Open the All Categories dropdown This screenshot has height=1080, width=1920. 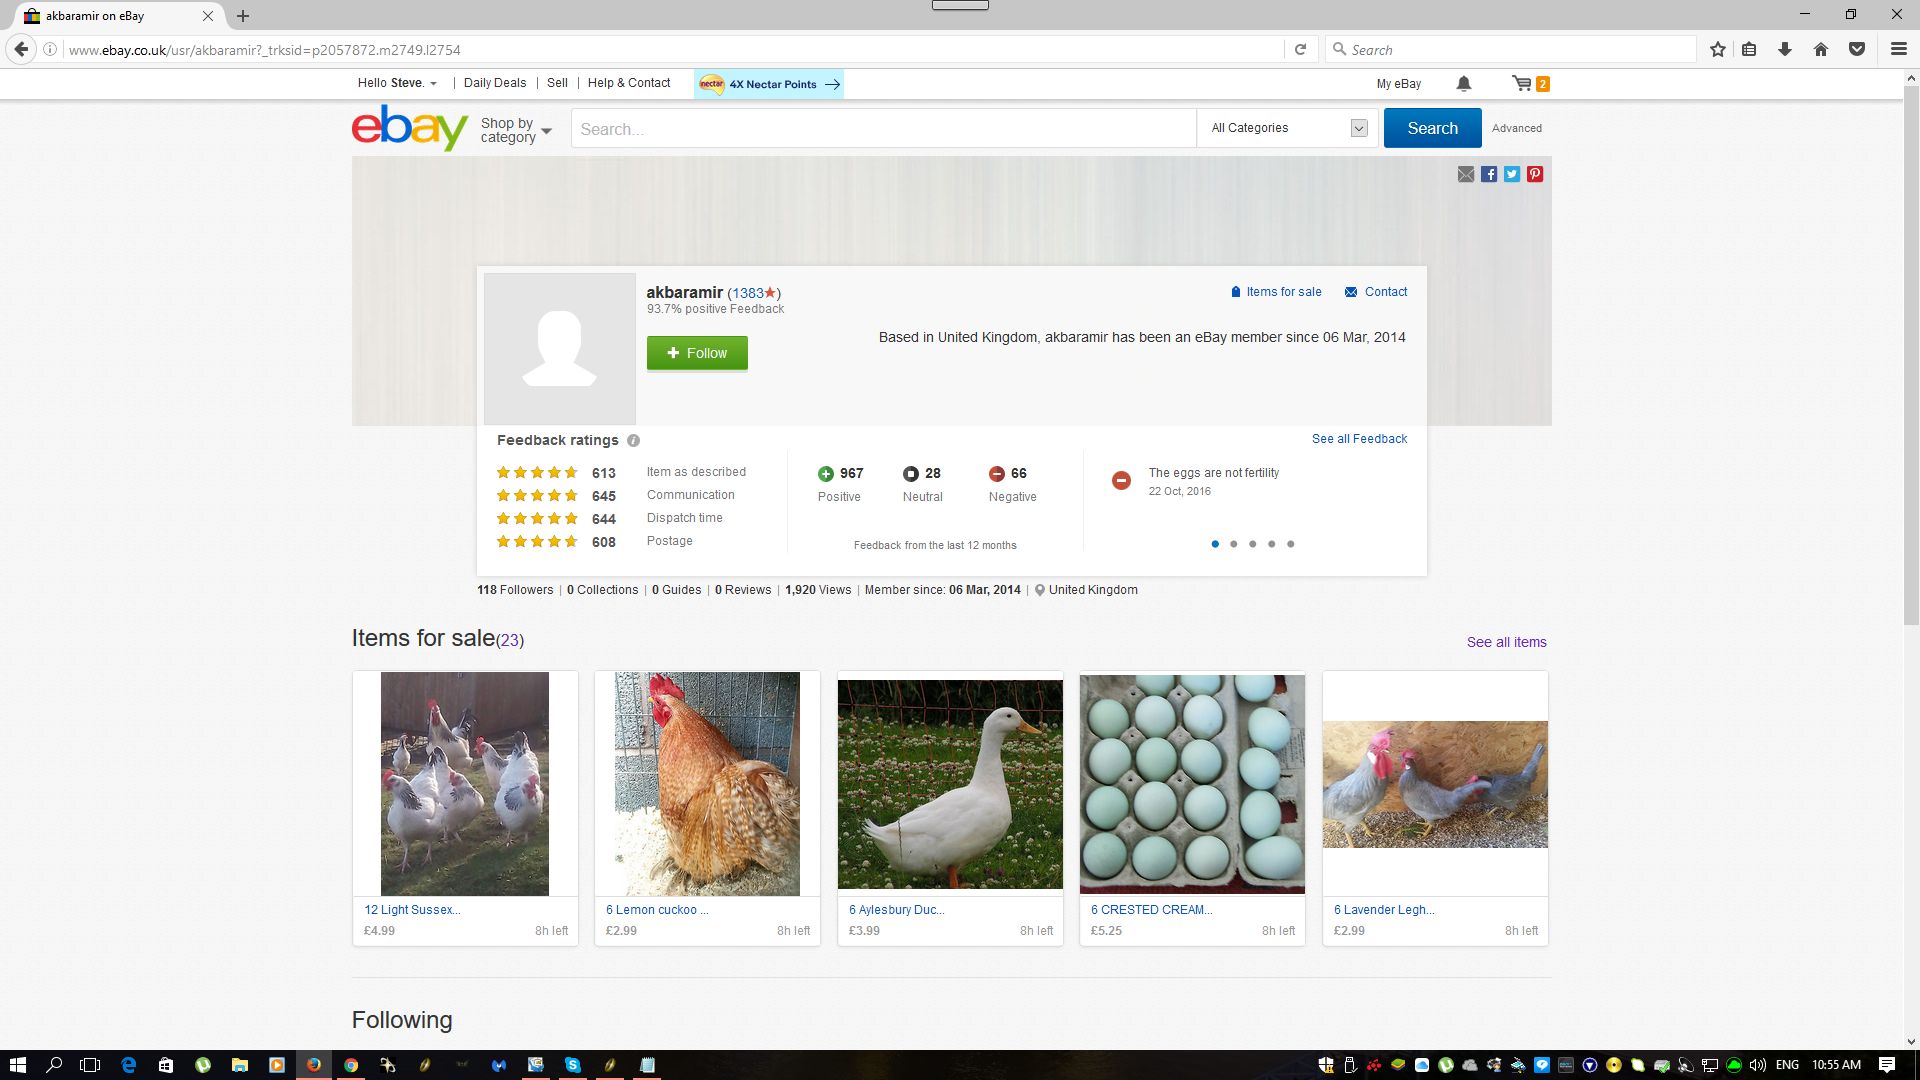1287,128
